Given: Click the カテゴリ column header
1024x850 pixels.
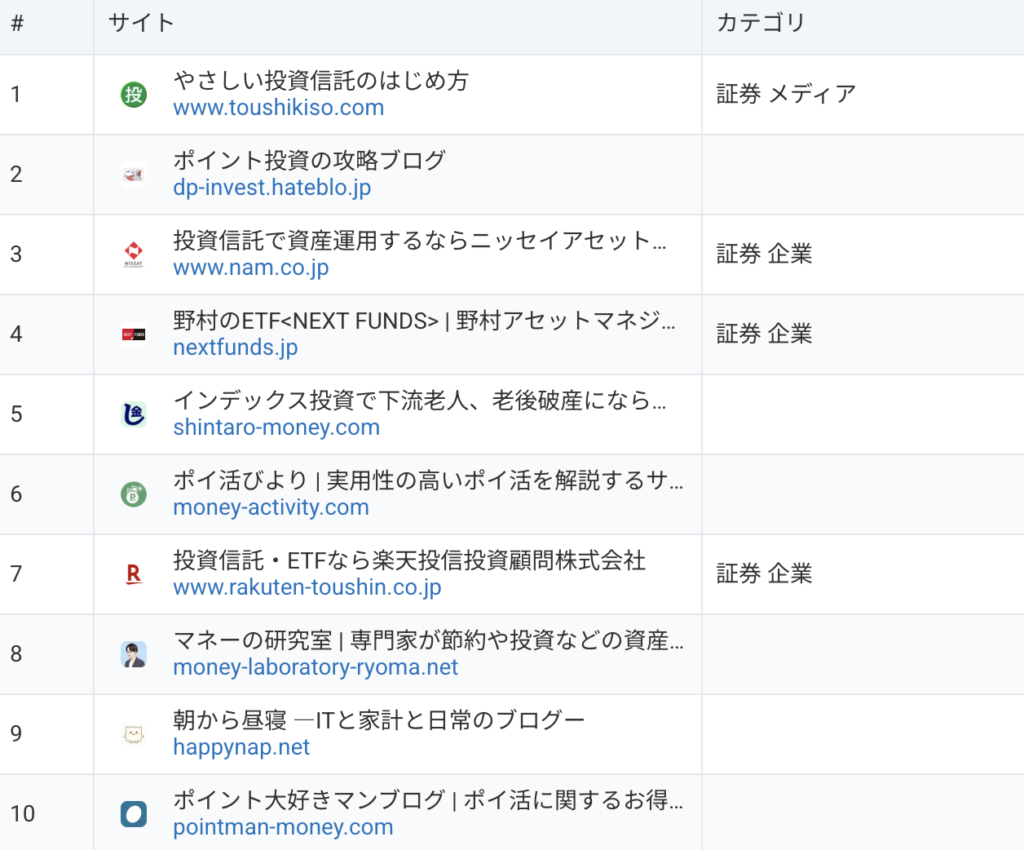Looking at the screenshot, I should [x=760, y=24].
